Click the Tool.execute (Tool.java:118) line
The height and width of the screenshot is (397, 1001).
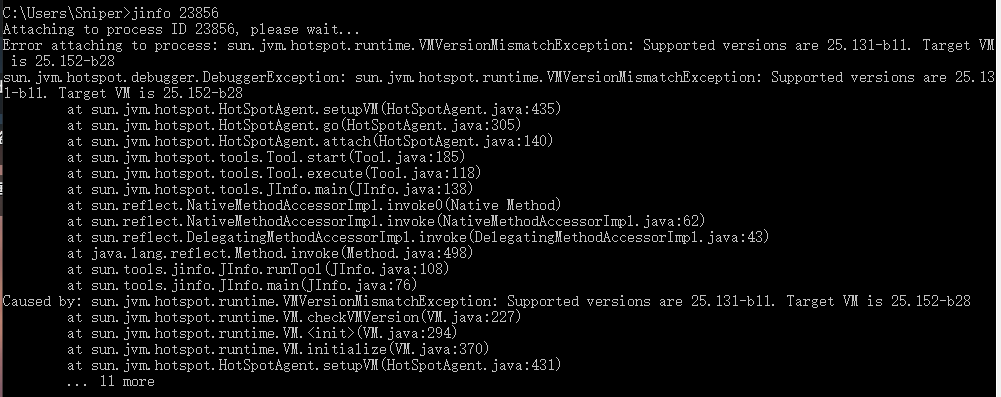(x=274, y=173)
